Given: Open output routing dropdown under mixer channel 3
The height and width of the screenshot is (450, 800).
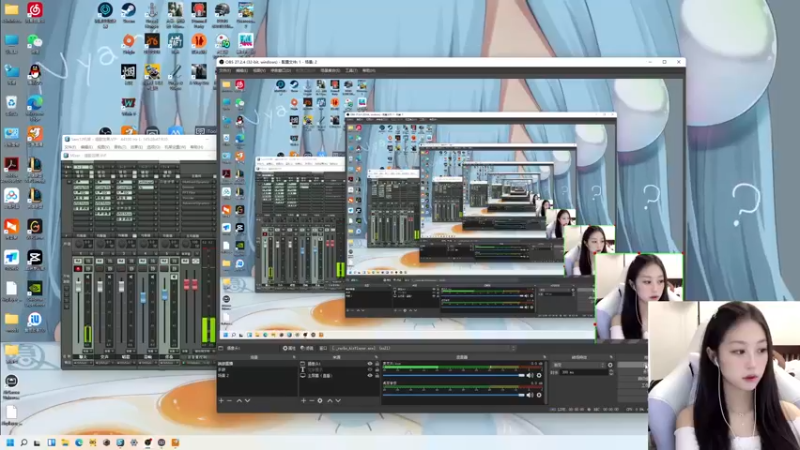Looking at the screenshot, I should (x=126, y=363).
